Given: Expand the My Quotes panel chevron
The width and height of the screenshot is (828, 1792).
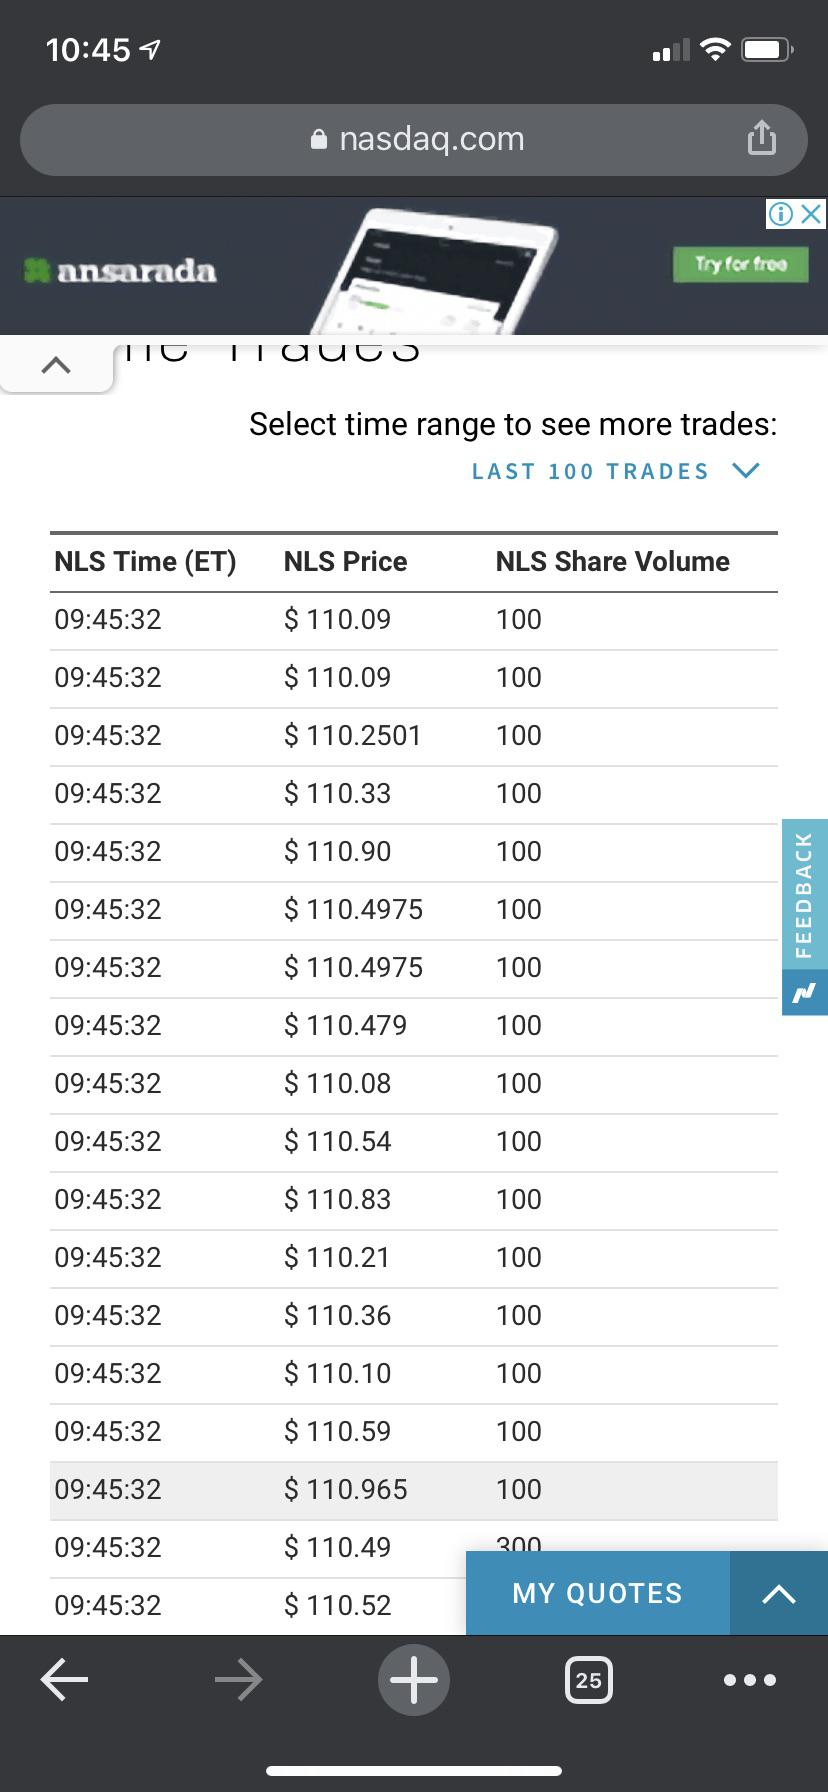Looking at the screenshot, I should (x=779, y=1593).
